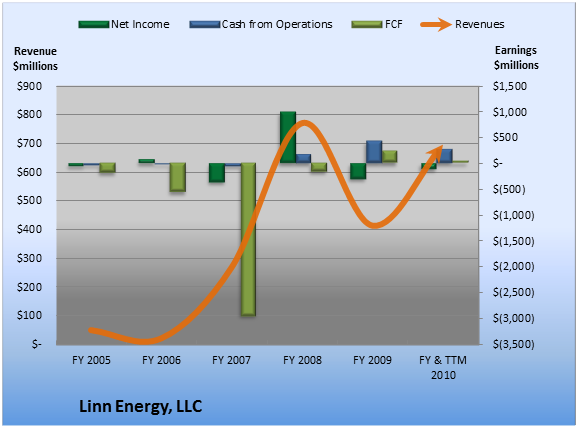Select the FY 2007 x-axis label

click(231, 360)
